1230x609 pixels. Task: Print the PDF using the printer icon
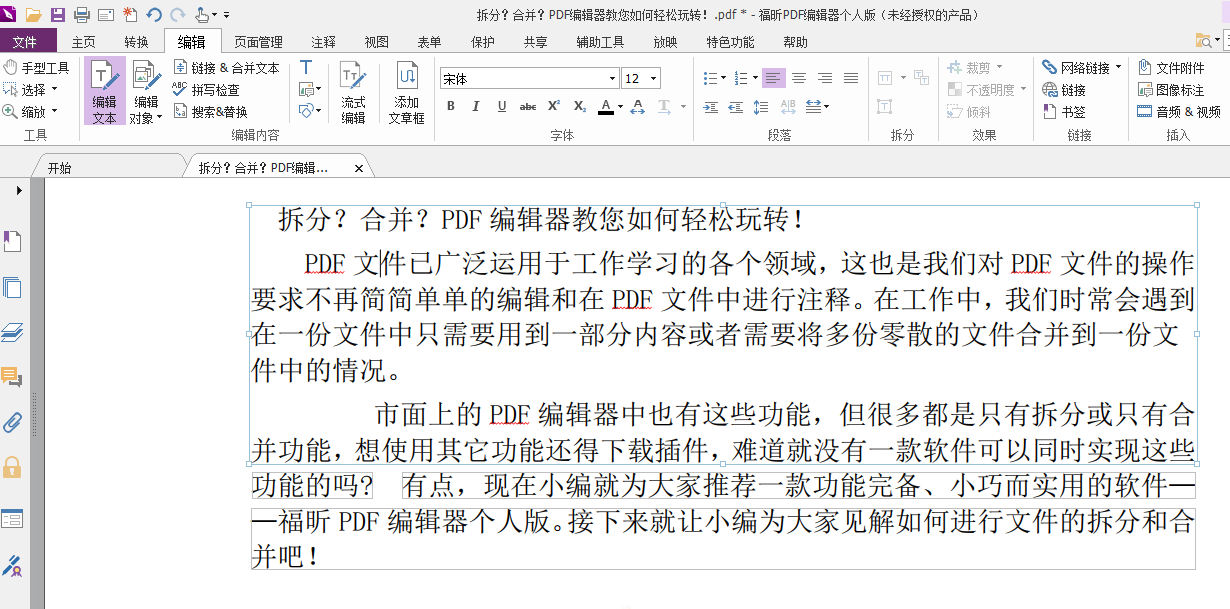pyautogui.click(x=82, y=14)
